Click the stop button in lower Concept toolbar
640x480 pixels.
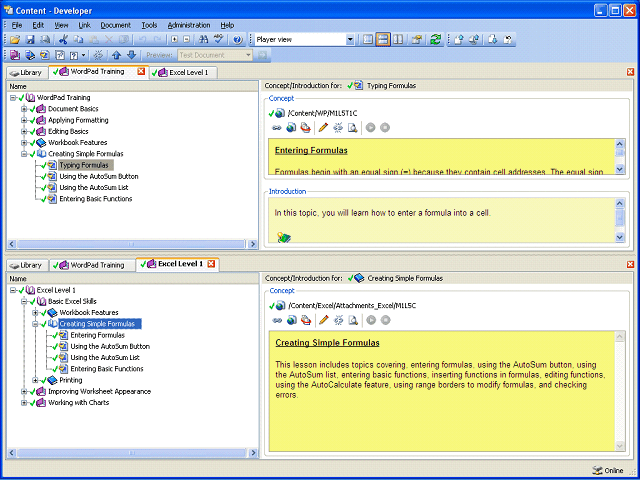385,320
